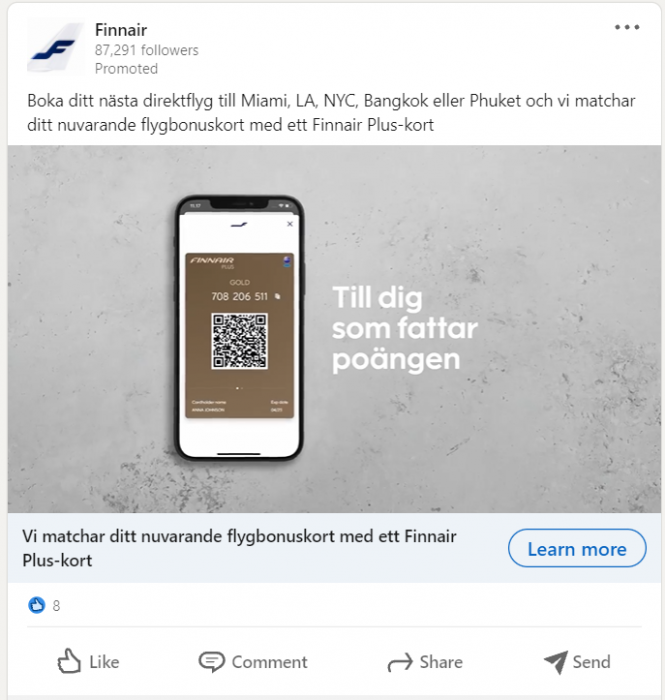
Task: Click the Comment speech bubble icon
Action: [211, 662]
